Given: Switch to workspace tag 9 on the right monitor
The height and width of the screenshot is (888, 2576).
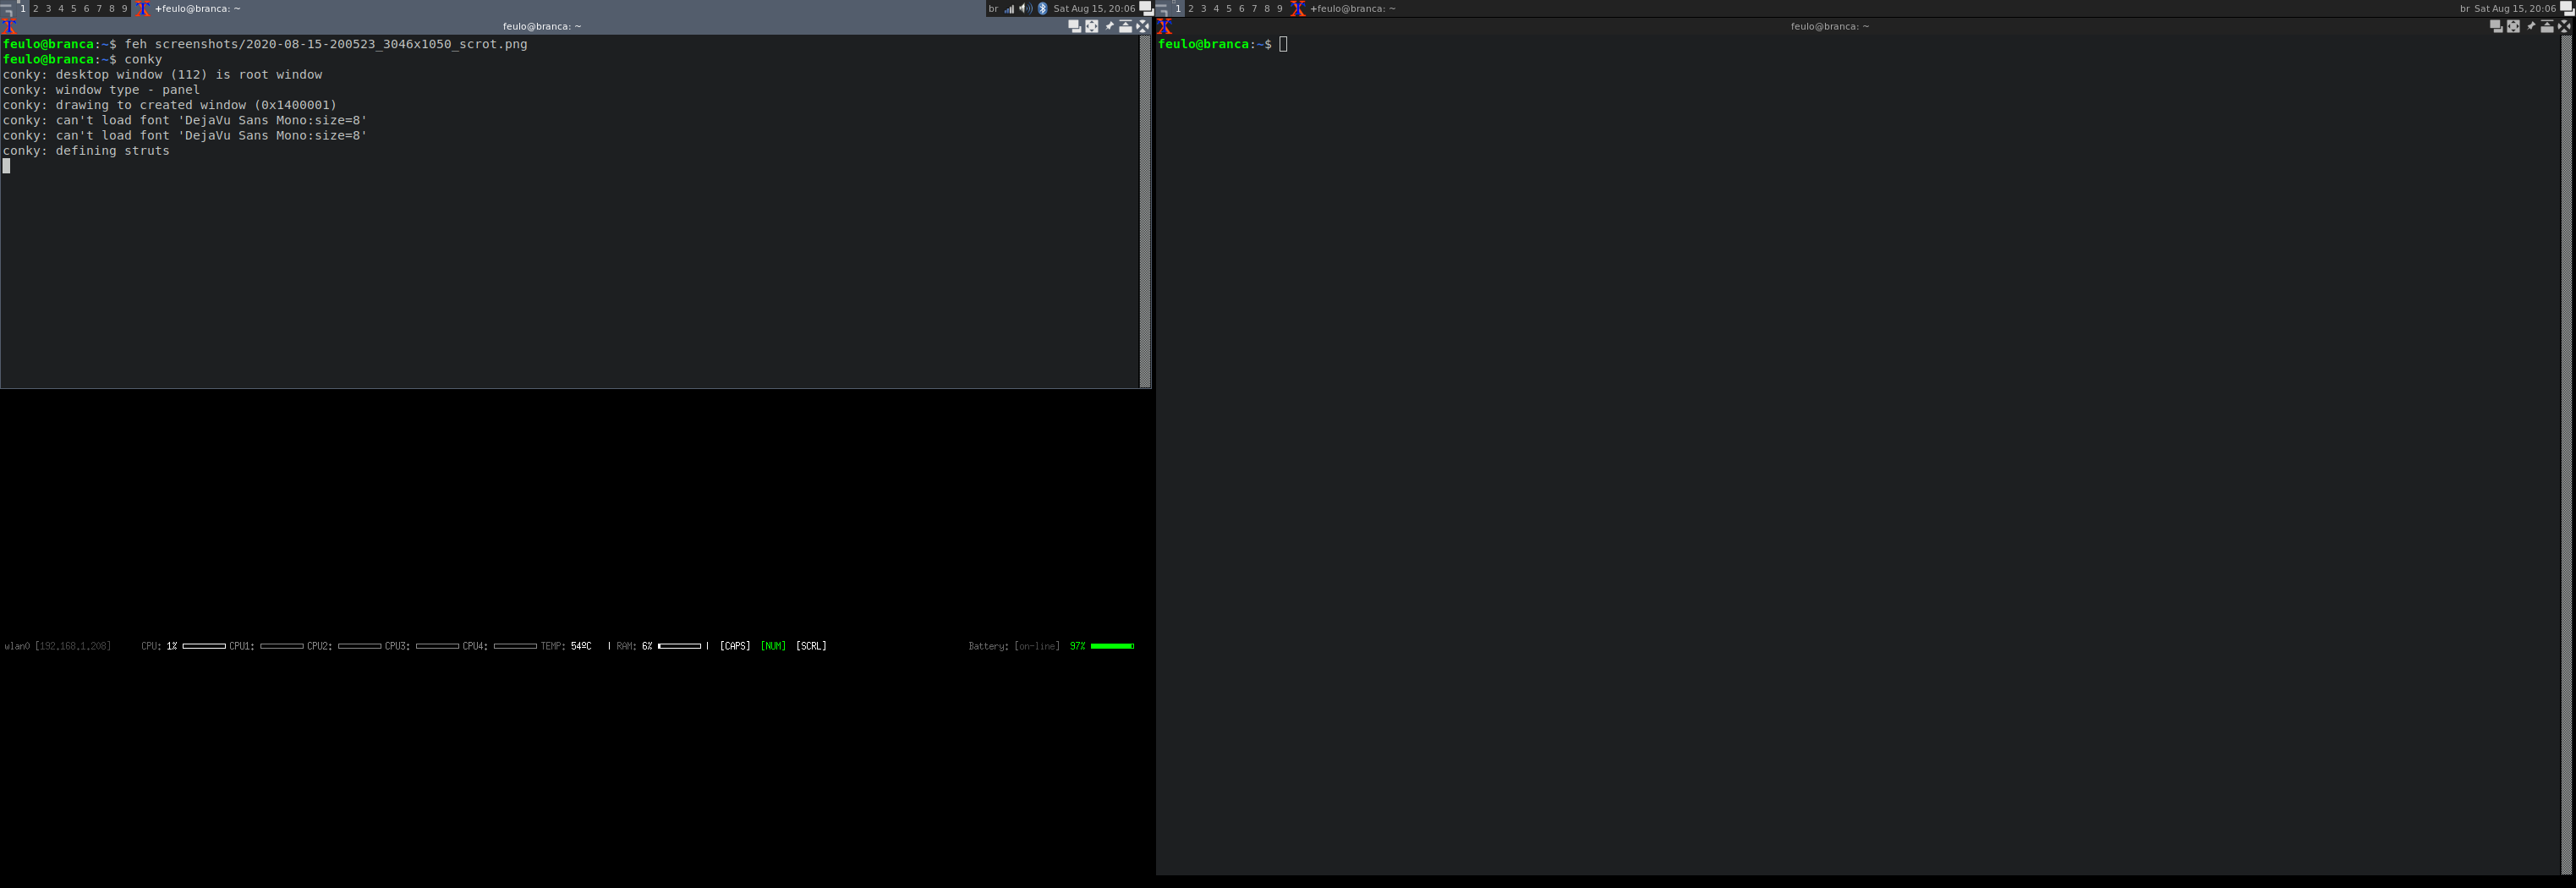Looking at the screenshot, I should pos(1279,7).
